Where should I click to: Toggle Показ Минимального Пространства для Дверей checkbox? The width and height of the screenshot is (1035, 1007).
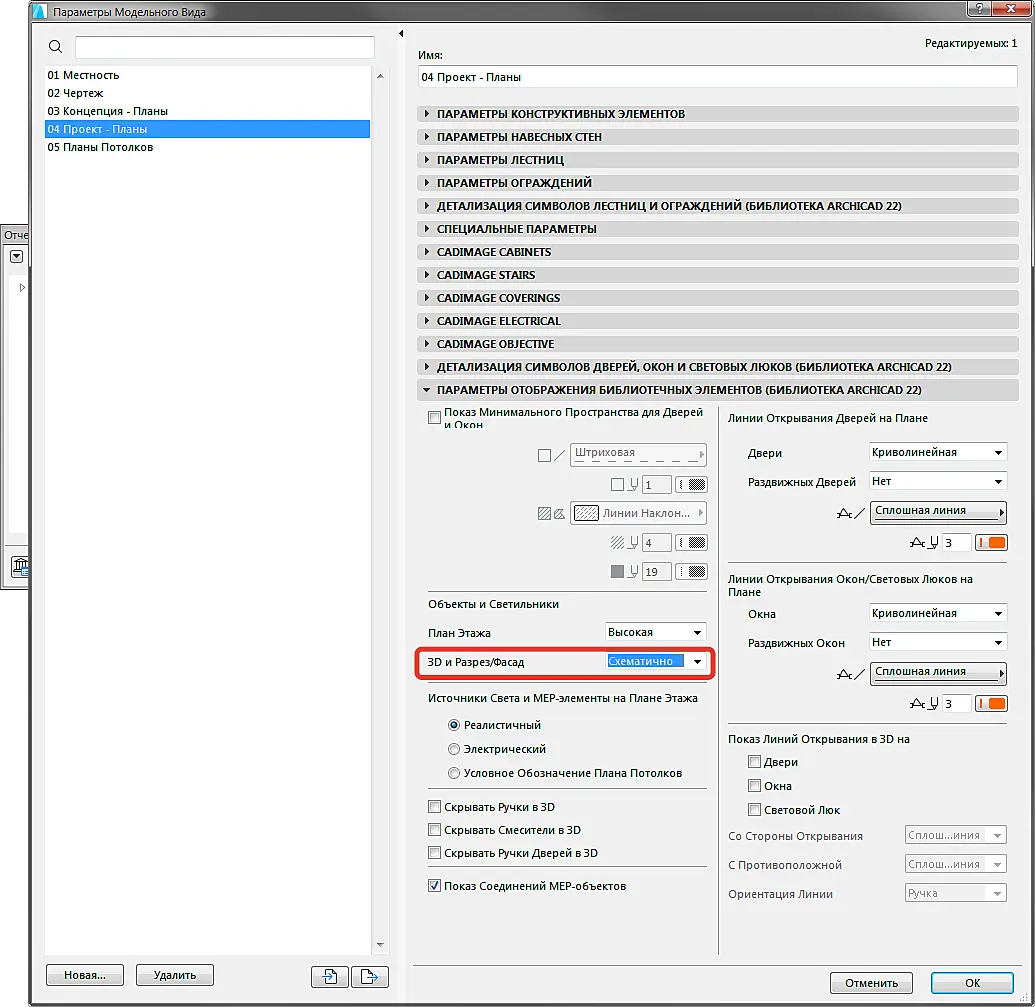tap(434, 417)
